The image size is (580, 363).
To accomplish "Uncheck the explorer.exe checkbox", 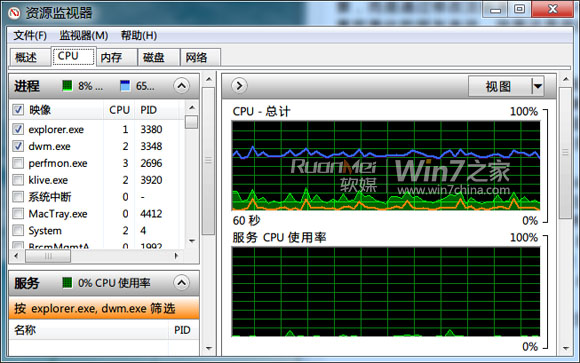I will pyautogui.click(x=18, y=129).
